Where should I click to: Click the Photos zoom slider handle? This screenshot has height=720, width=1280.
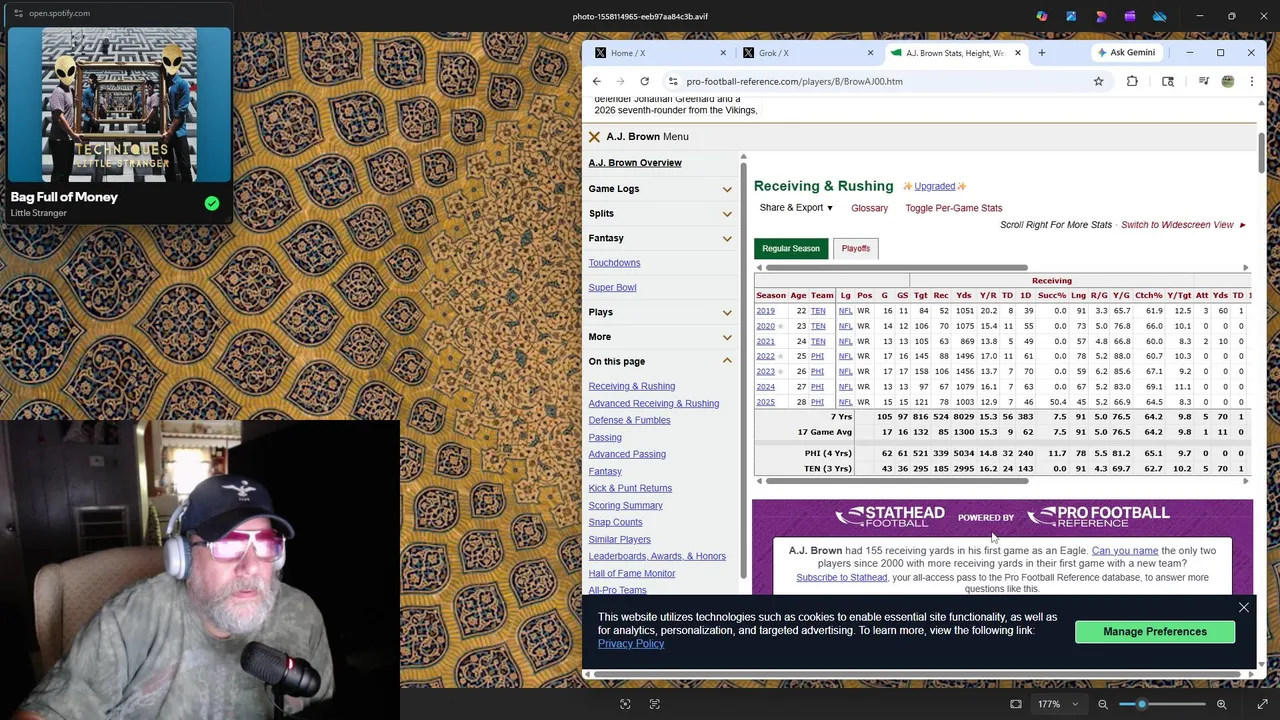tap(1142, 704)
